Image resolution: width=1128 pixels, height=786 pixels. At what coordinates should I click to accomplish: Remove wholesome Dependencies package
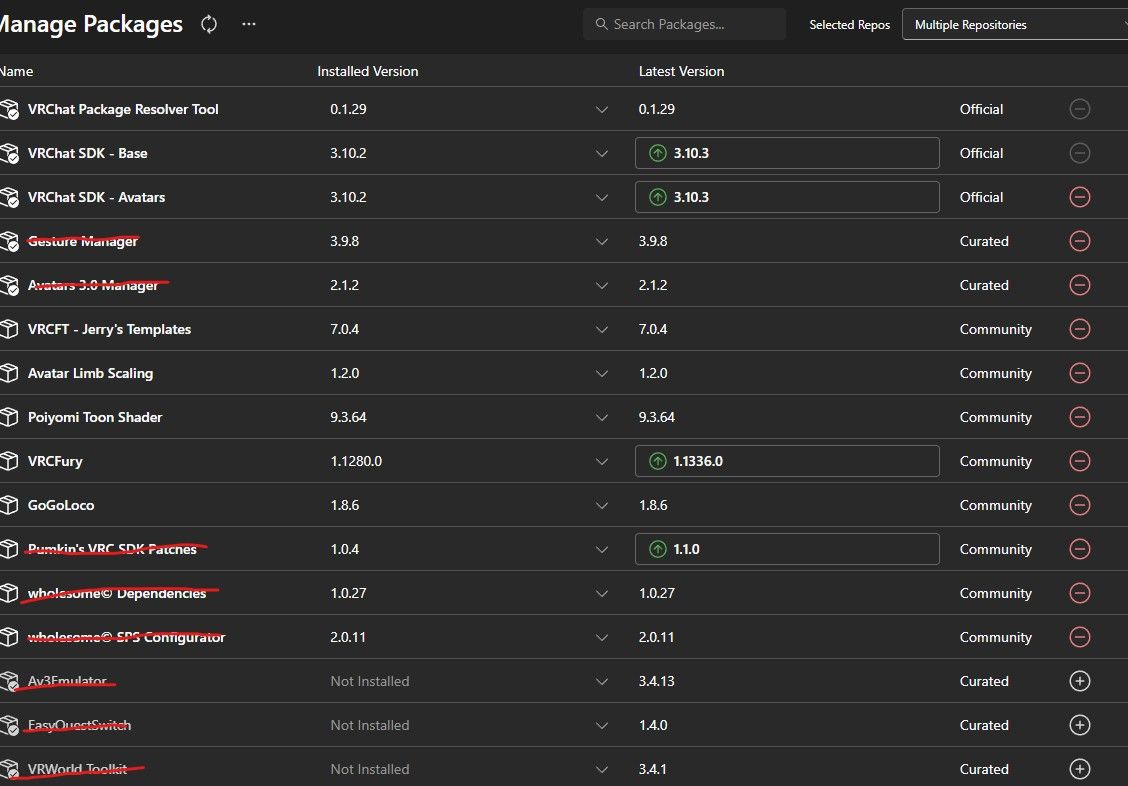1079,593
